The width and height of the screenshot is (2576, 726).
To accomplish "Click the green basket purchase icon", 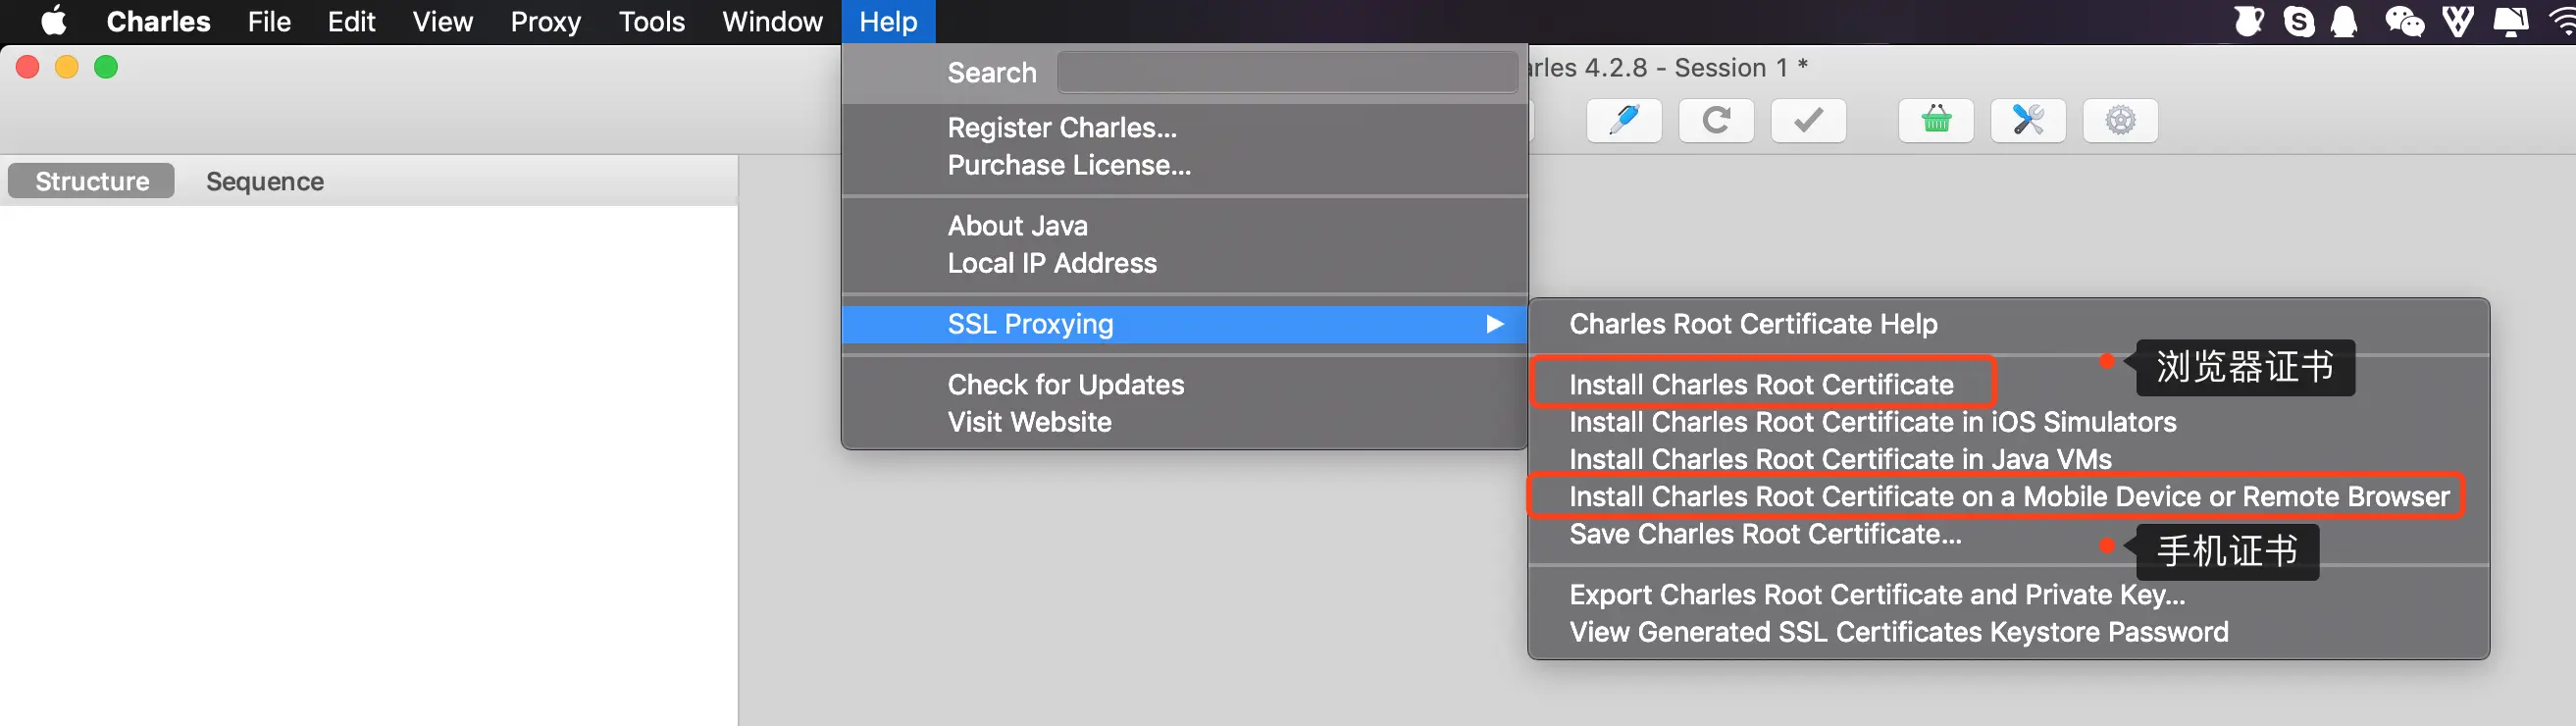I will (x=1936, y=121).
